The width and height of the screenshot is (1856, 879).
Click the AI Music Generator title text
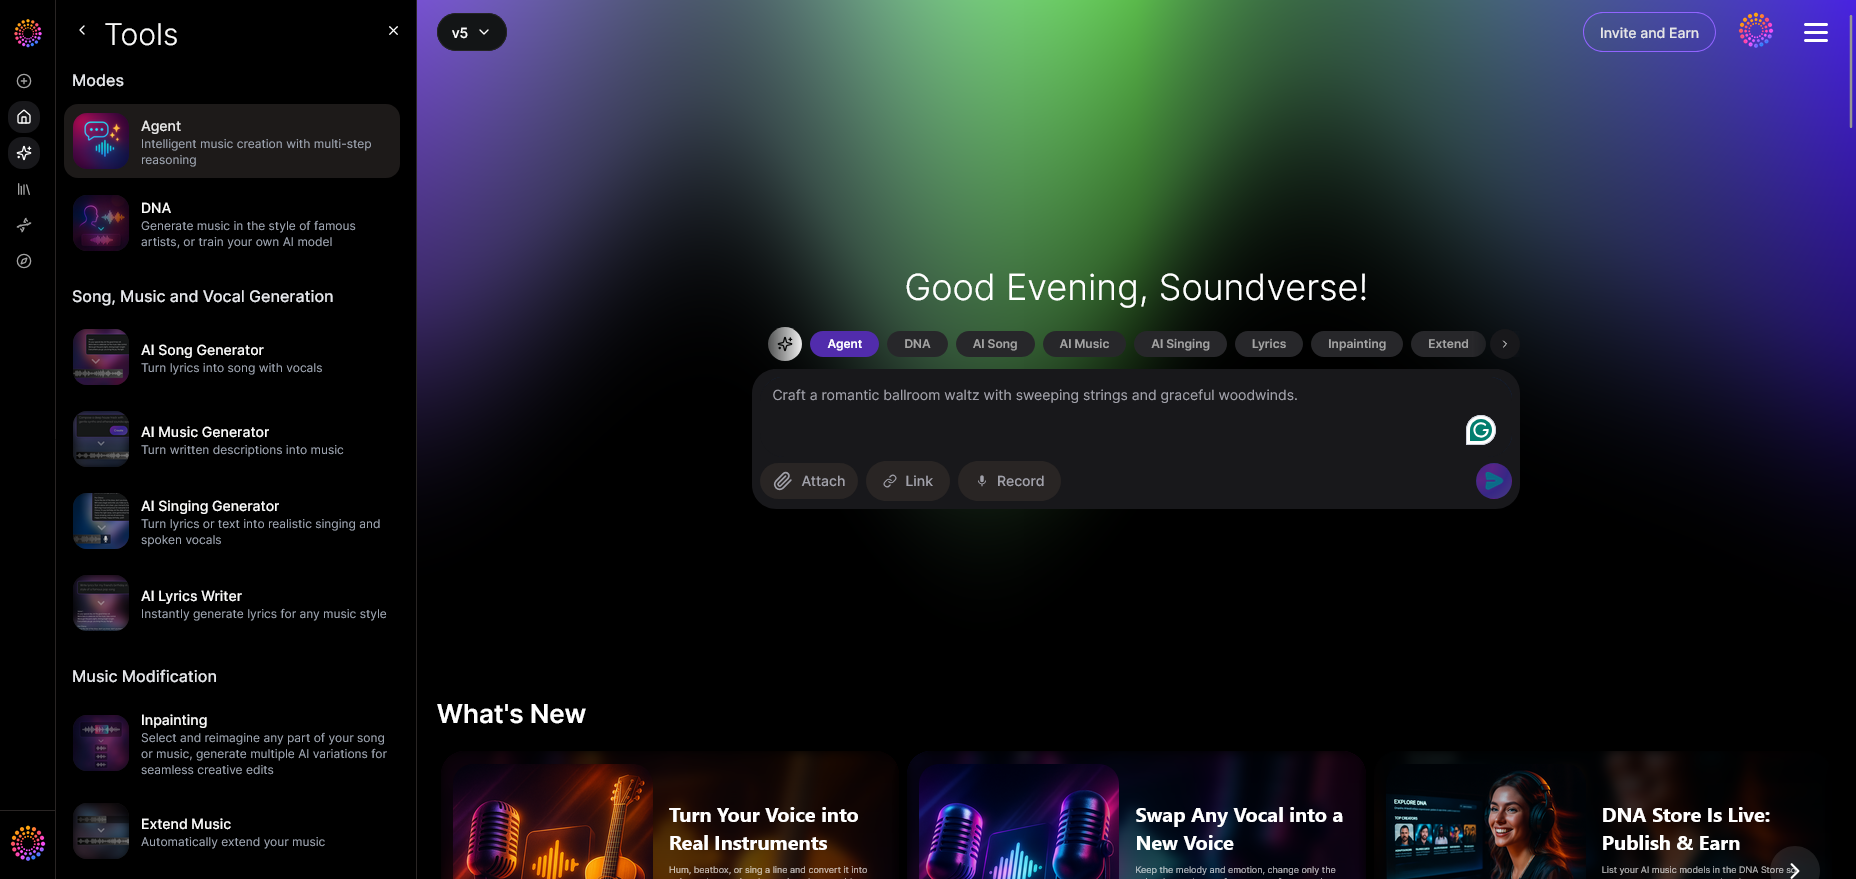(205, 432)
